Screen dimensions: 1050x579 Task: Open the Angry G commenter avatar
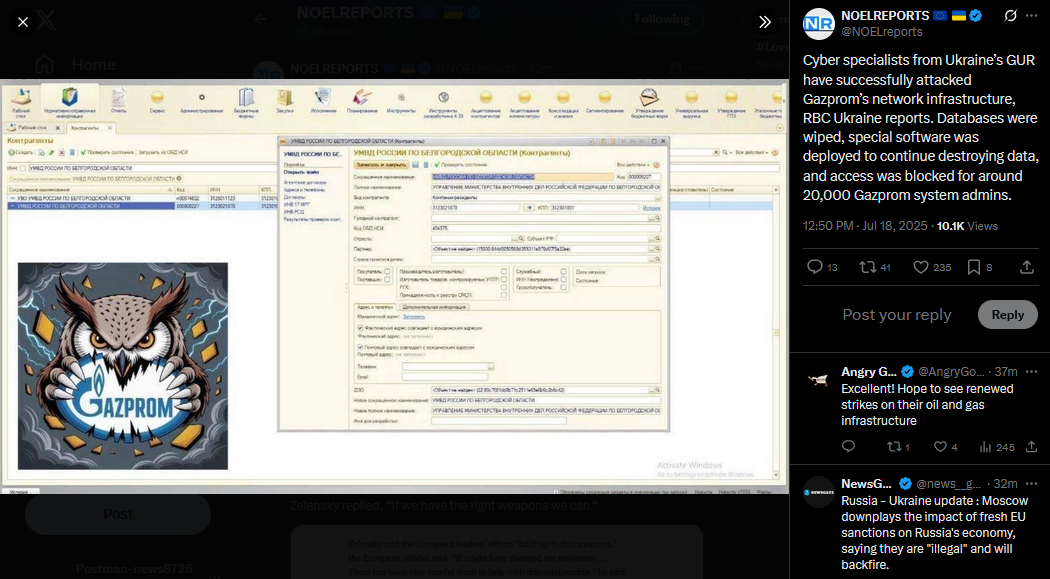coord(818,380)
